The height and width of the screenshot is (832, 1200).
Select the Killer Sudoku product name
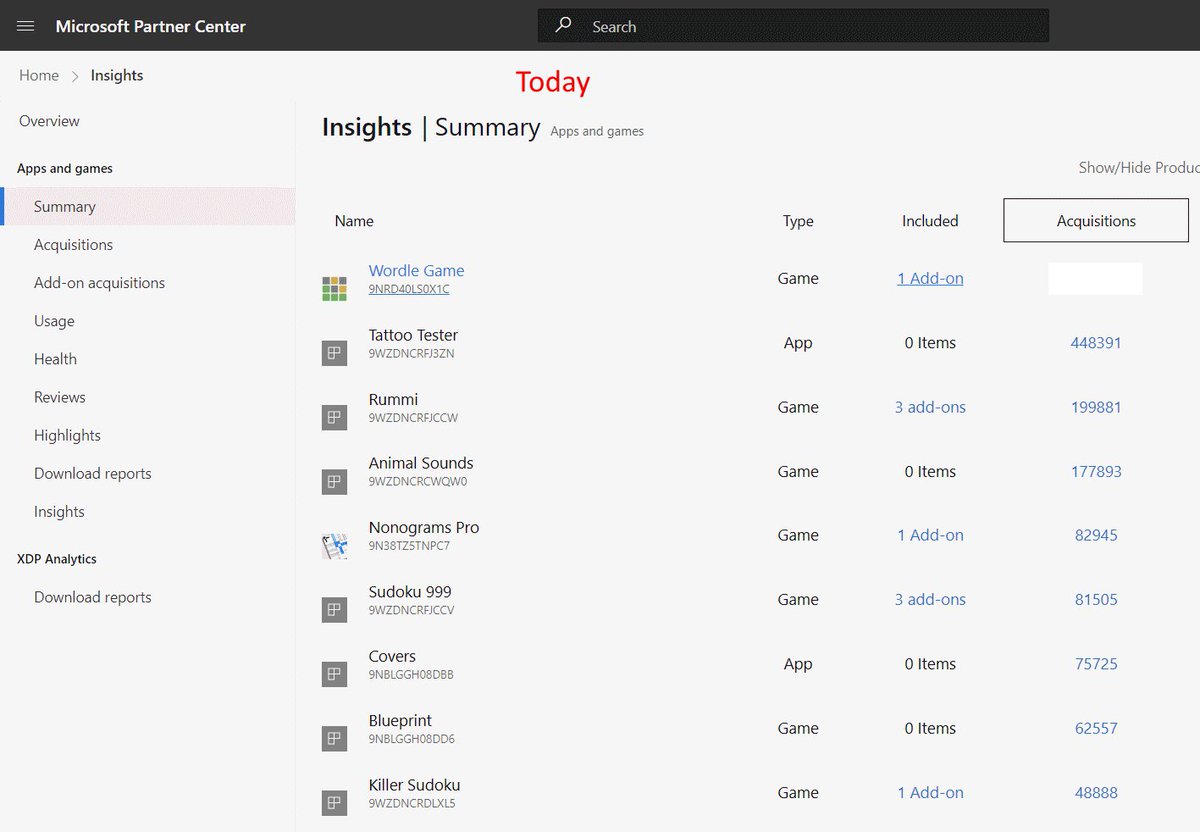414,785
